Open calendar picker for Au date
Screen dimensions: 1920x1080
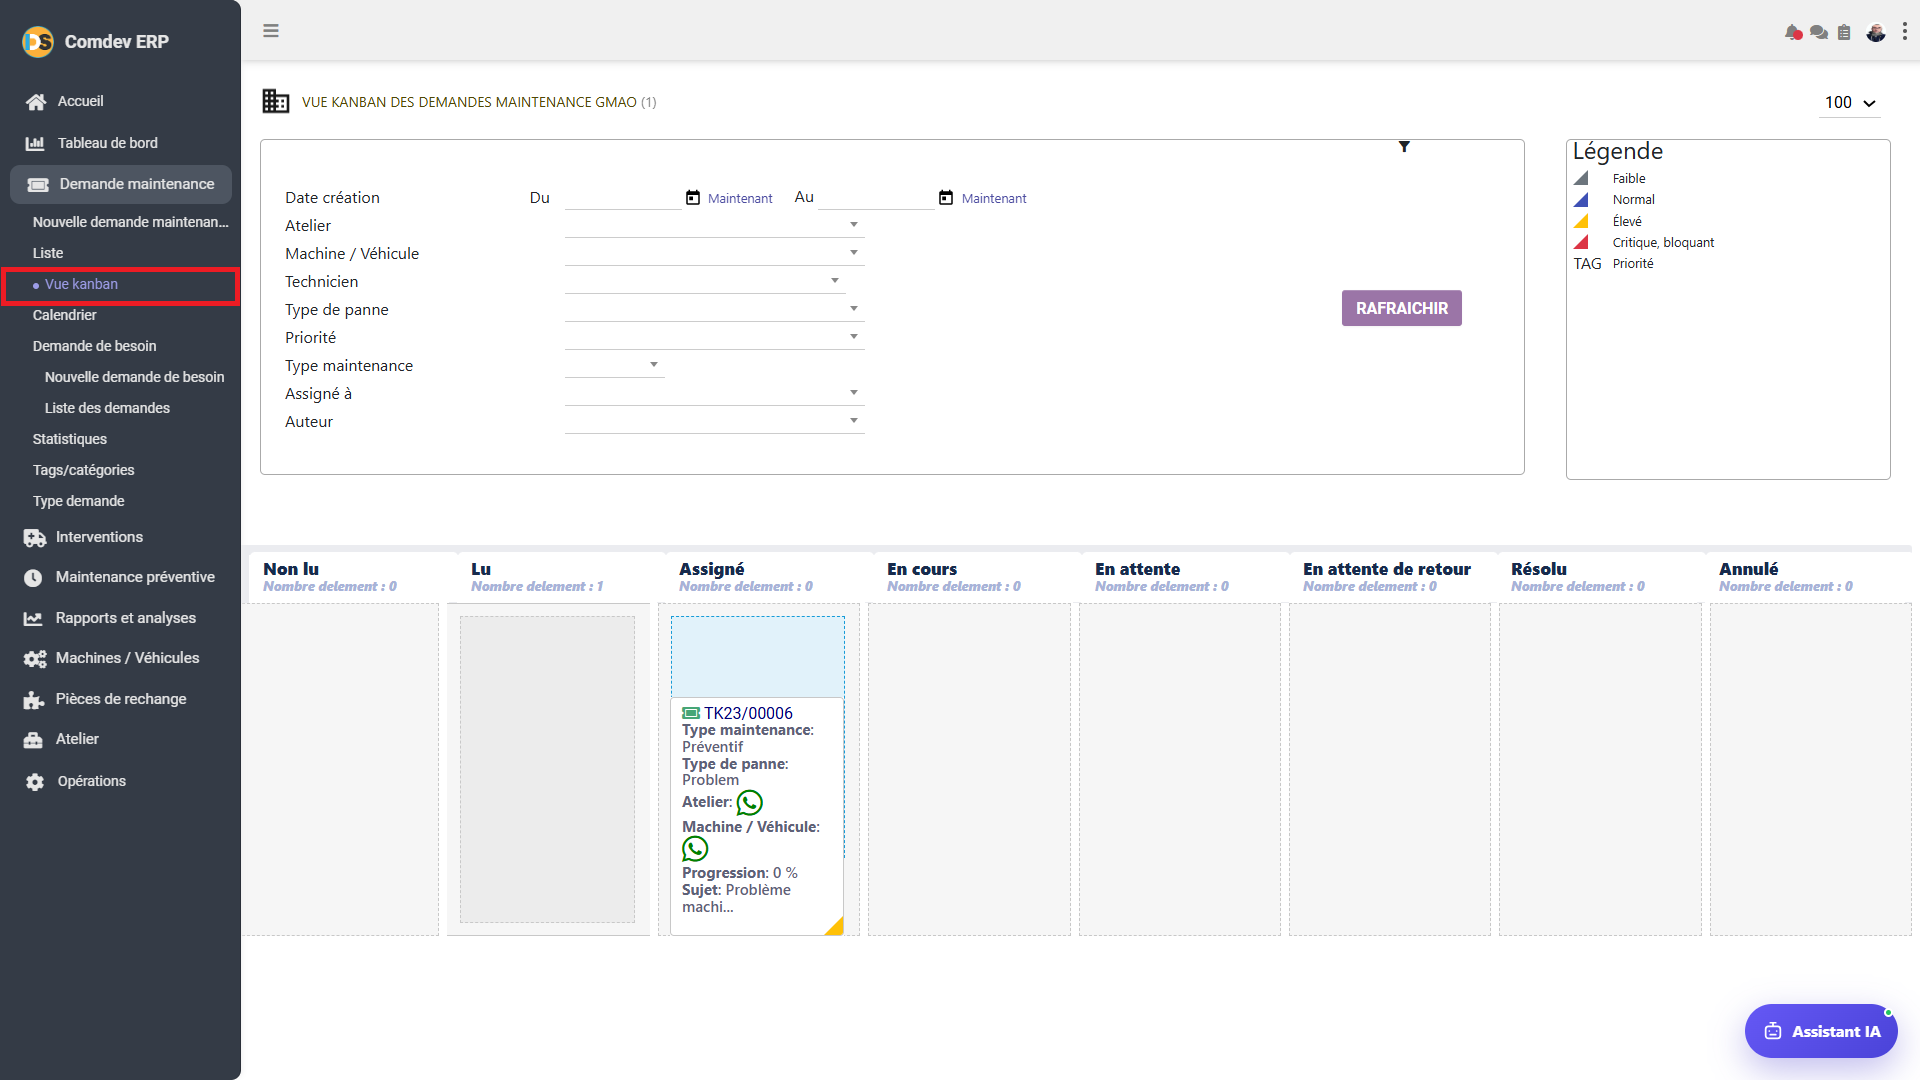tap(946, 198)
